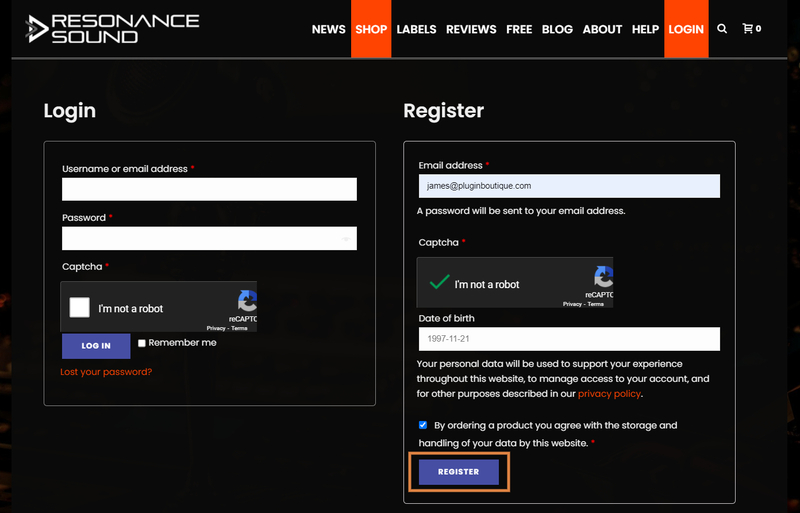Go to the SHOP menu item
This screenshot has width=800, height=513.
coord(371,29)
